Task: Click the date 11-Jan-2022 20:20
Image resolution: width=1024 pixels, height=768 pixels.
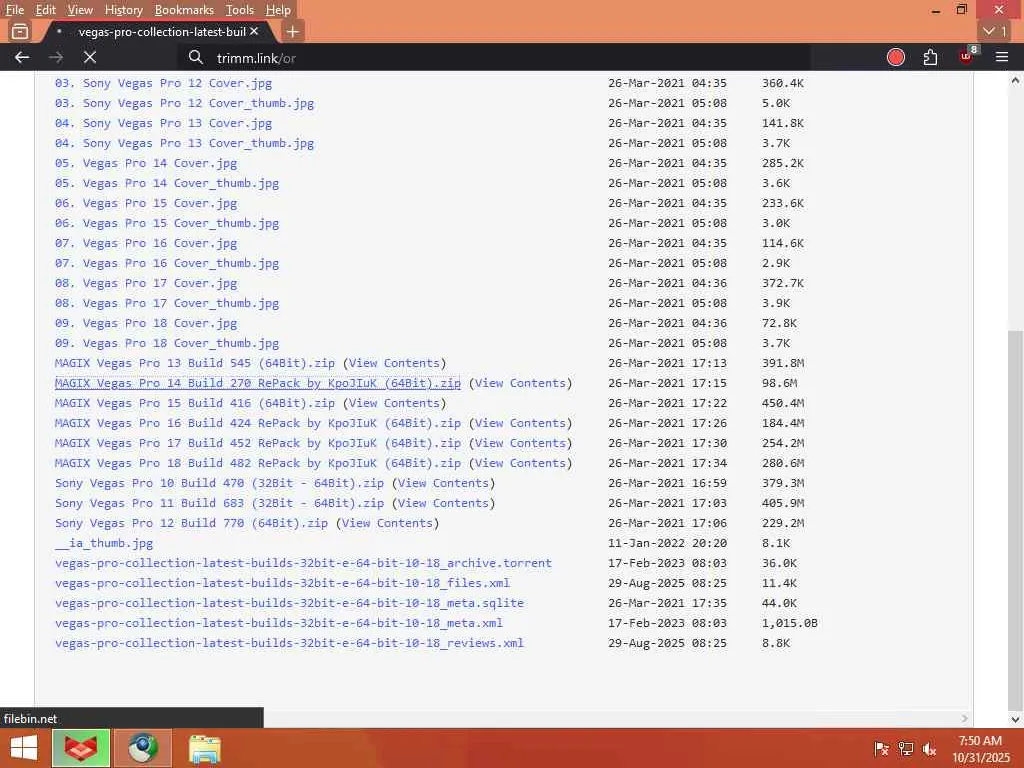Action: tap(667, 543)
